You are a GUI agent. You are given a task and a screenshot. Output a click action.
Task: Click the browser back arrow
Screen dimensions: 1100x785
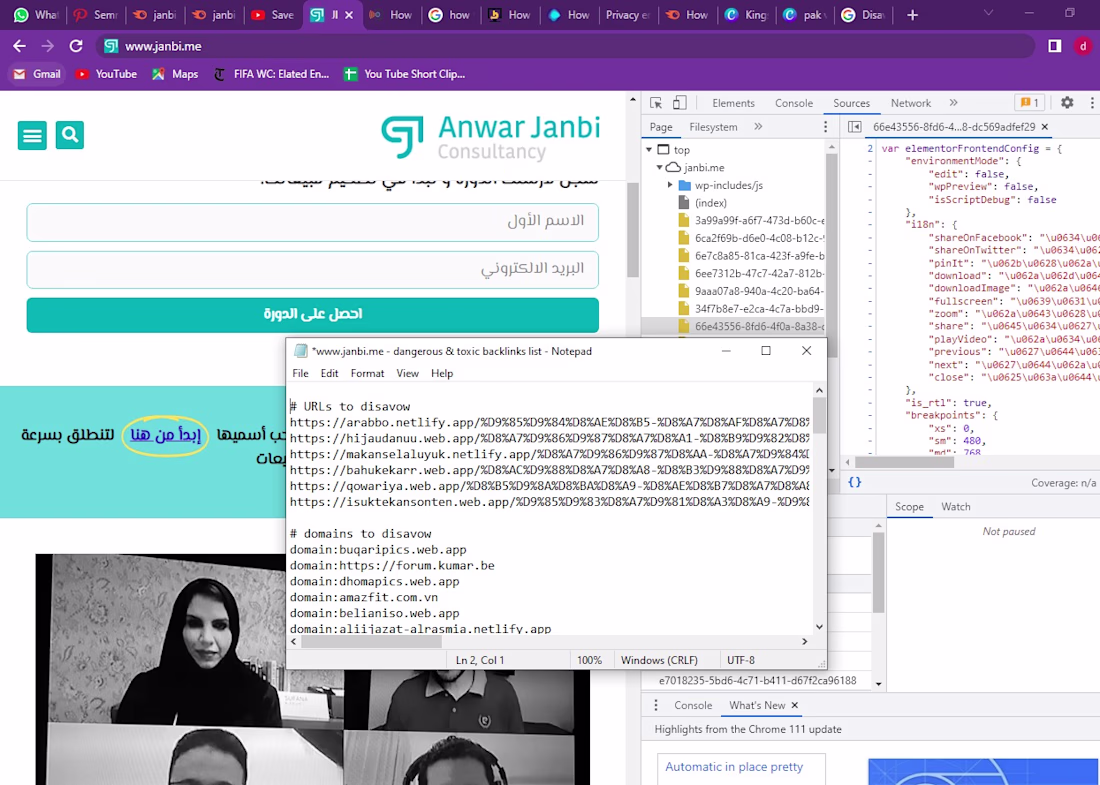coord(19,46)
